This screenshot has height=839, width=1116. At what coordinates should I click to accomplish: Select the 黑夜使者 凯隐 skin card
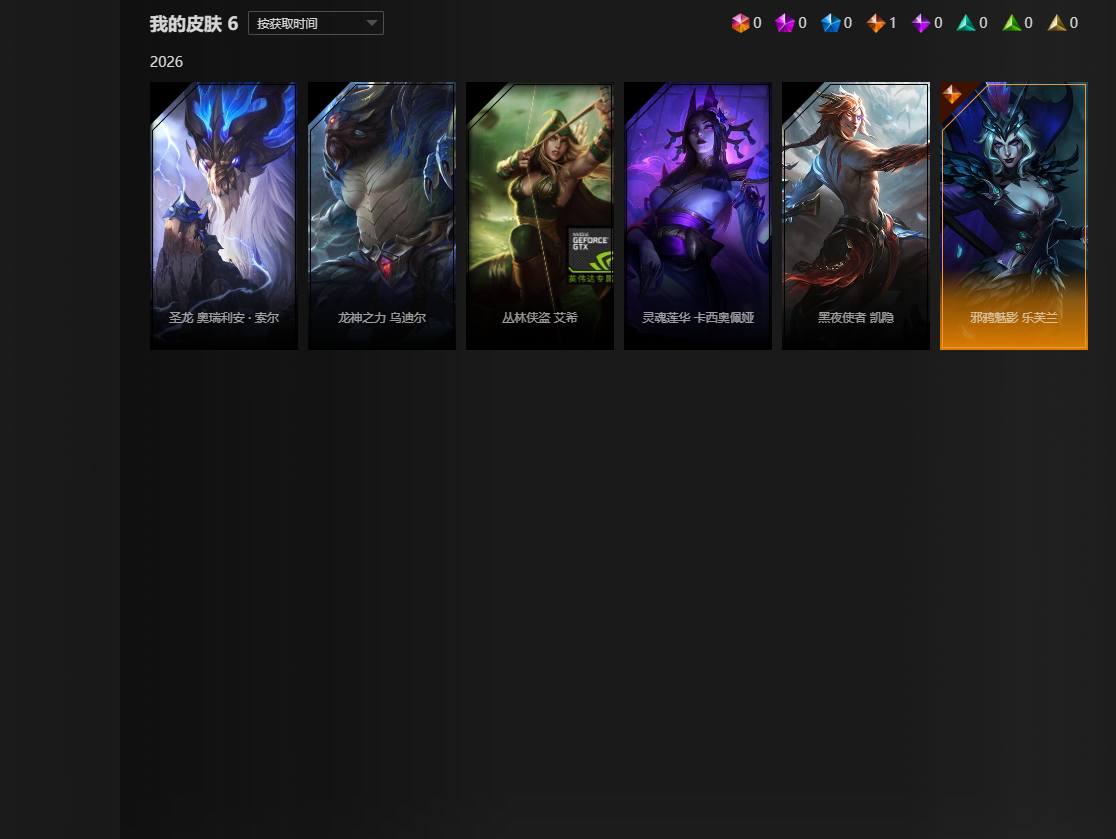point(856,216)
